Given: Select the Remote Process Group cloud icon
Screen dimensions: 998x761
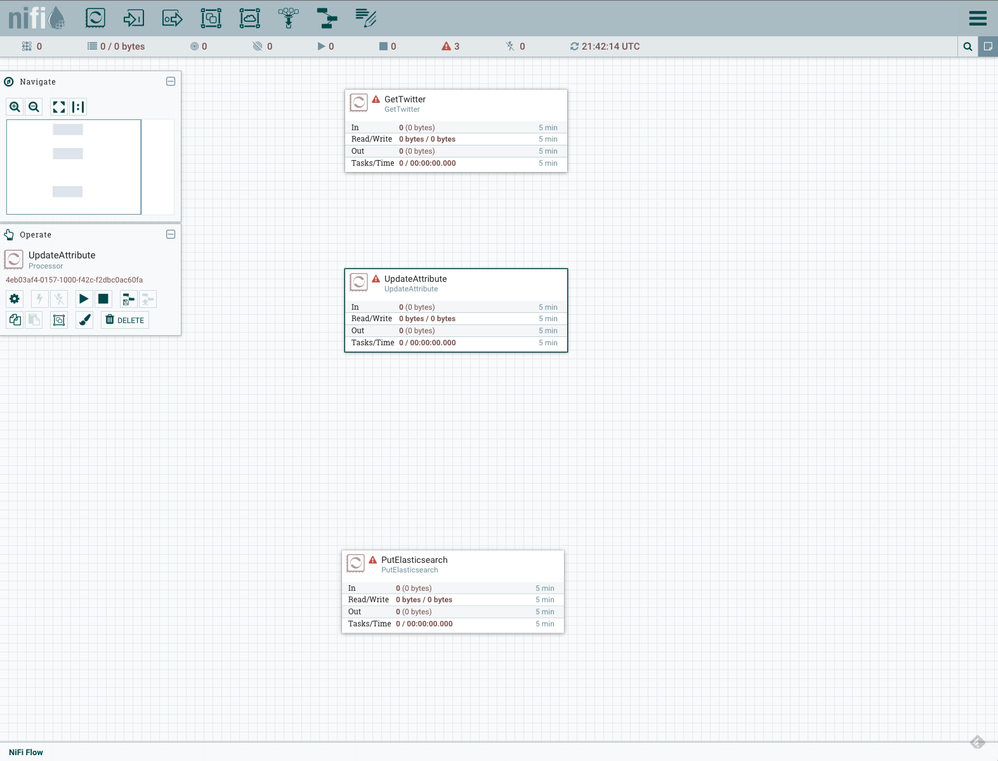Looking at the screenshot, I should (249, 17).
